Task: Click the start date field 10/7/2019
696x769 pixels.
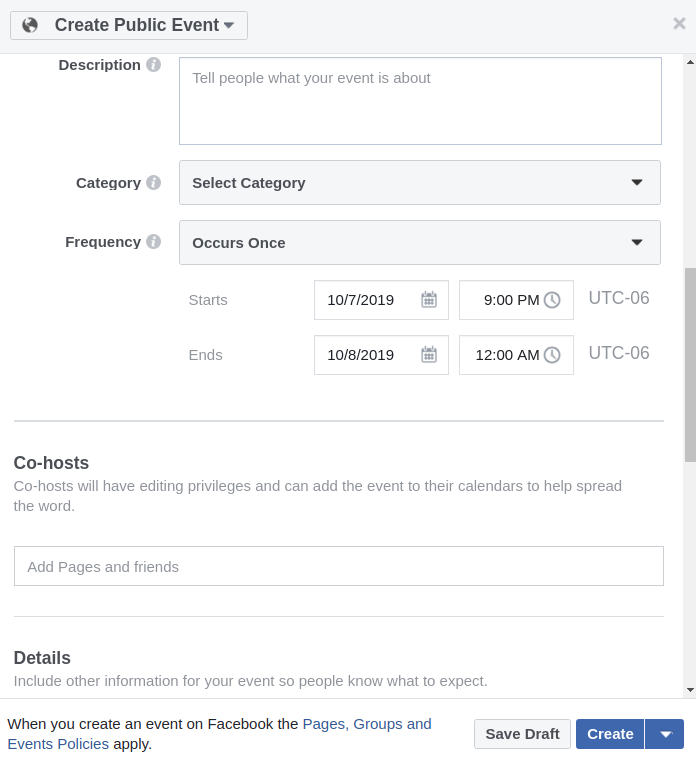Action: 362,300
